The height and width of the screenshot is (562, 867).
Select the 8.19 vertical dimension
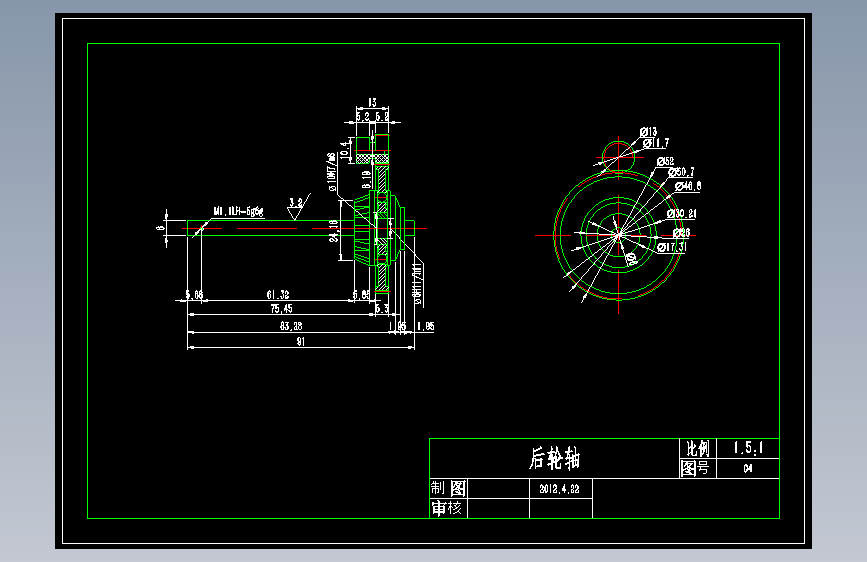[366, 179]
